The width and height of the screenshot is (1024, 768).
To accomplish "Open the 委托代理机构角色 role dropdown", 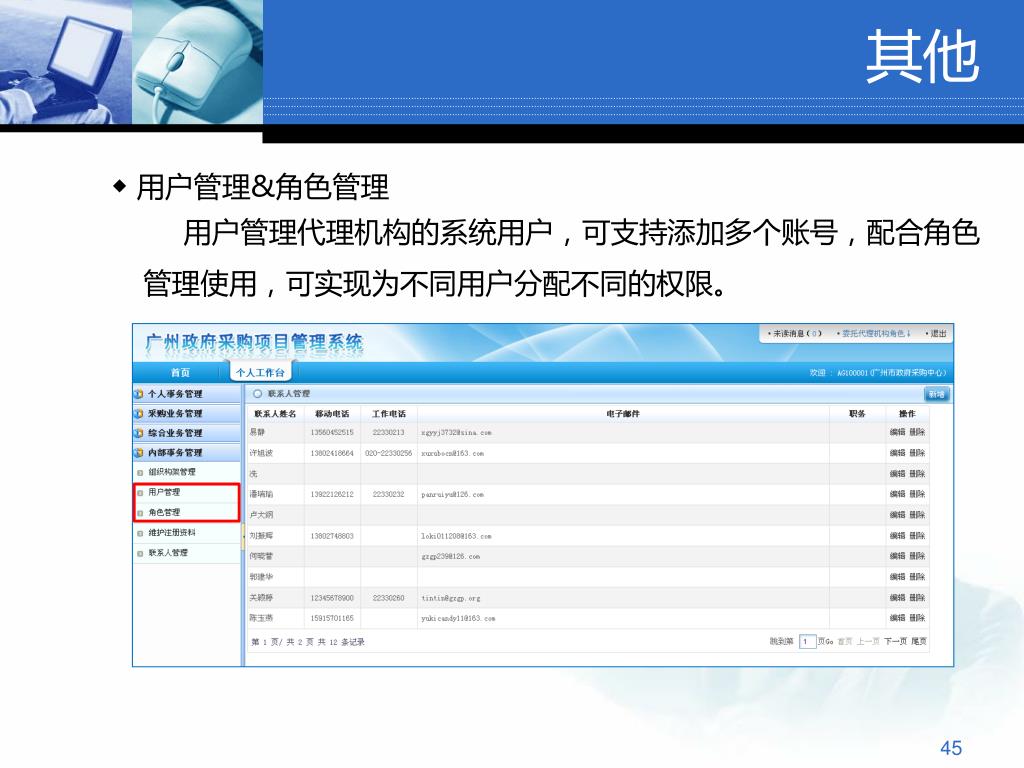I will click(874, 333).
